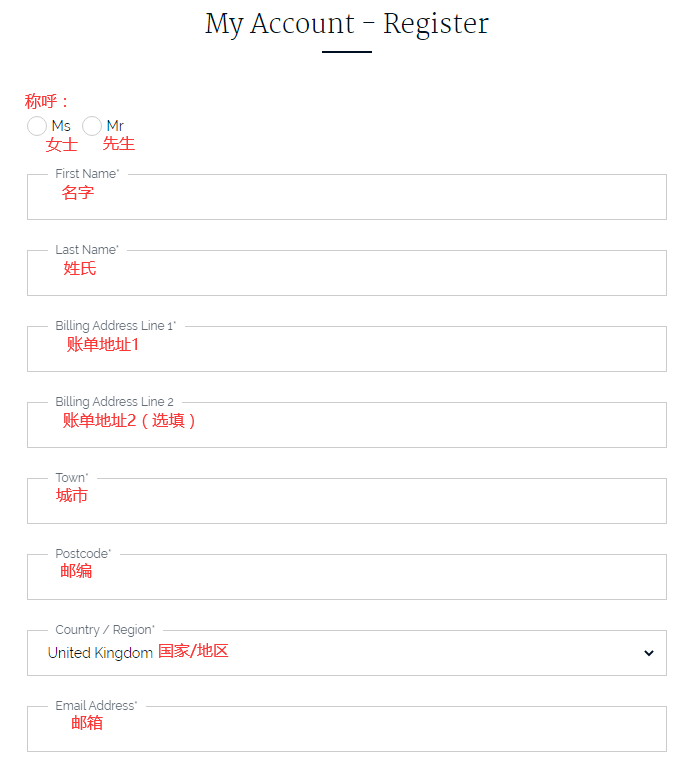Image resolution: width=696 pixels, height=760 pixels.
Task: Focus the Town input field
Action: click(346, 502)
